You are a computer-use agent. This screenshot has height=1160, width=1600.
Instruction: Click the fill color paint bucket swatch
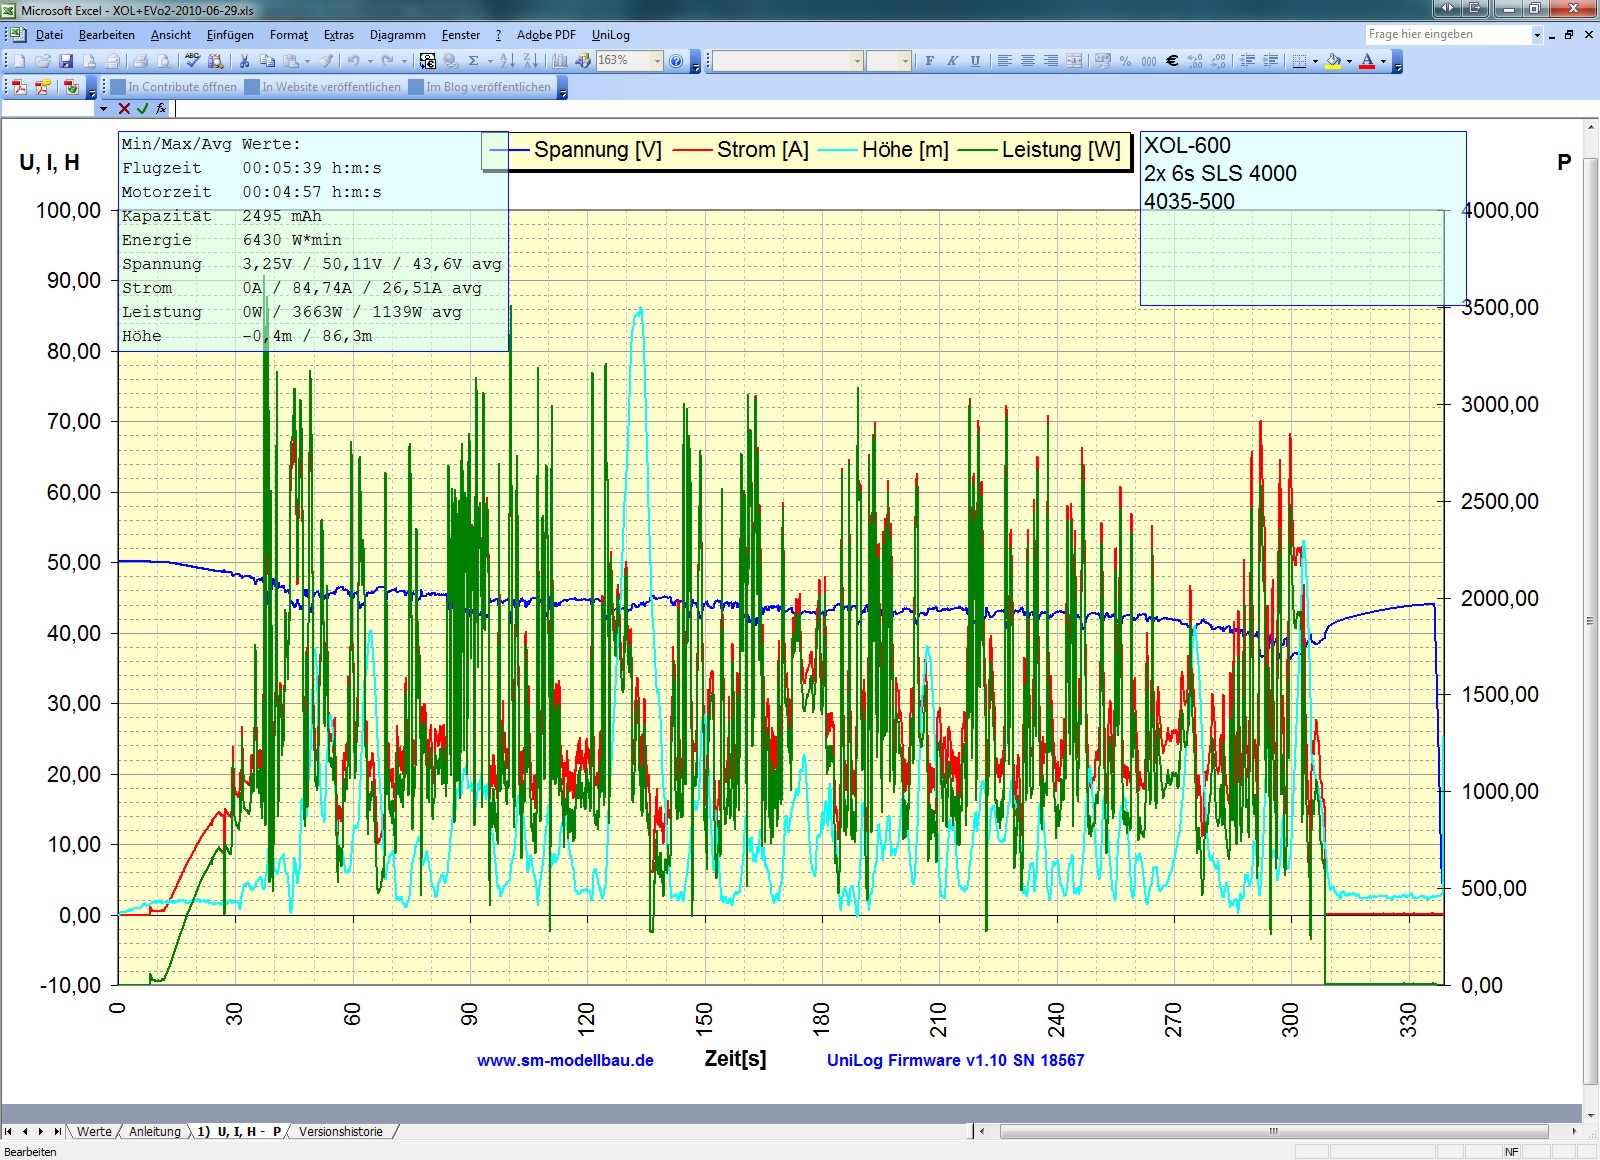(x=1333, y=61)
